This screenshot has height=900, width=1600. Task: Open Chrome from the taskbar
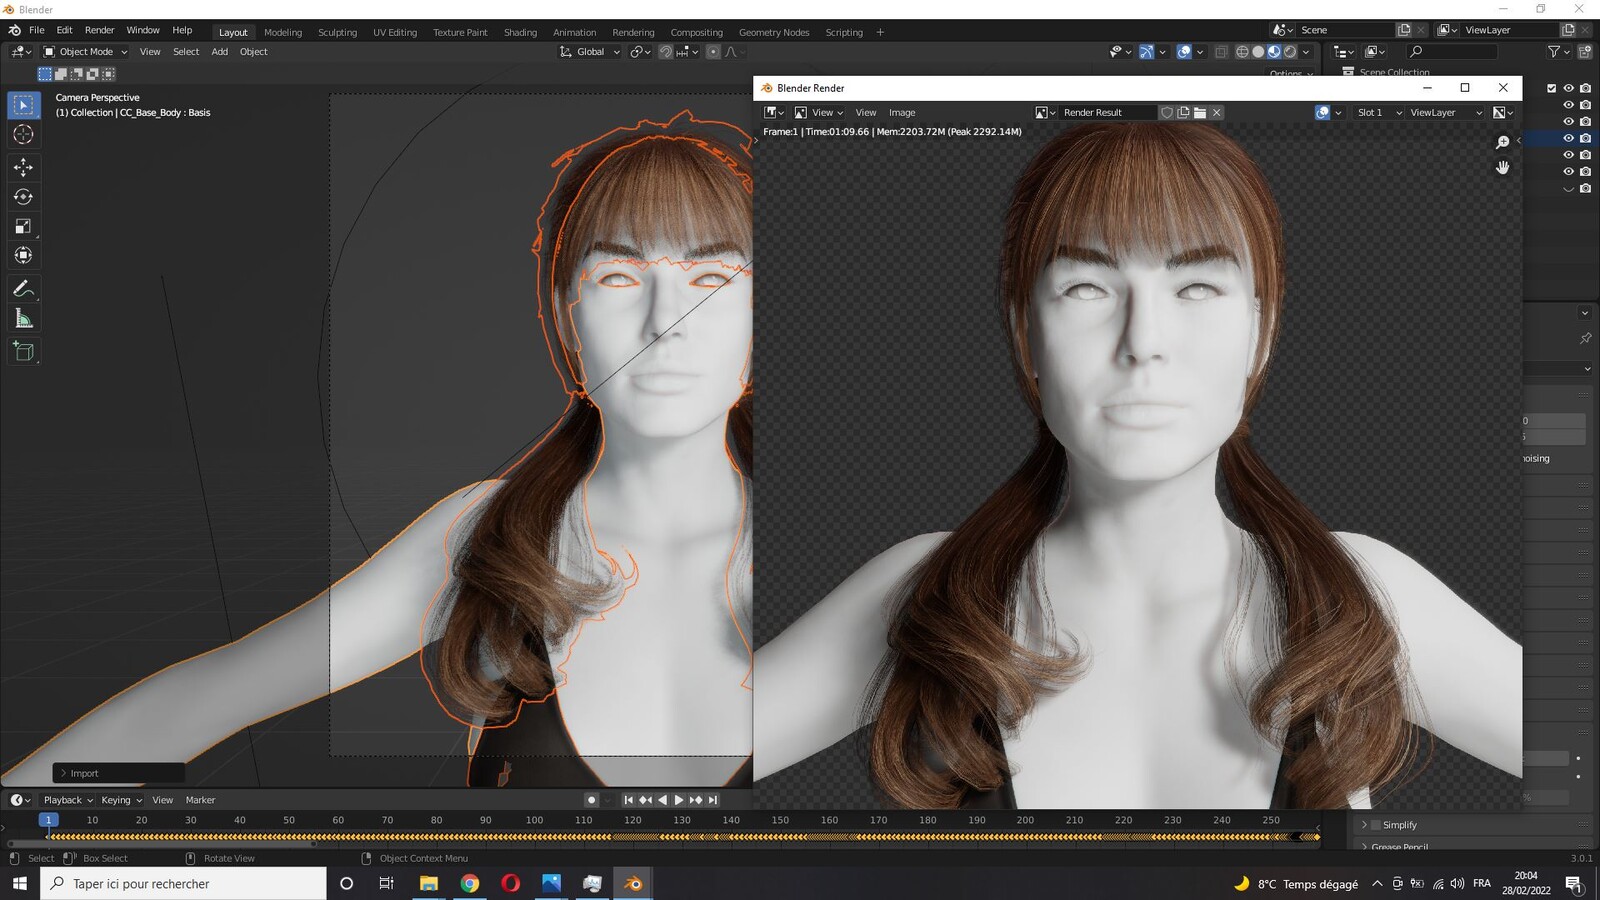(x=469, y=883)
